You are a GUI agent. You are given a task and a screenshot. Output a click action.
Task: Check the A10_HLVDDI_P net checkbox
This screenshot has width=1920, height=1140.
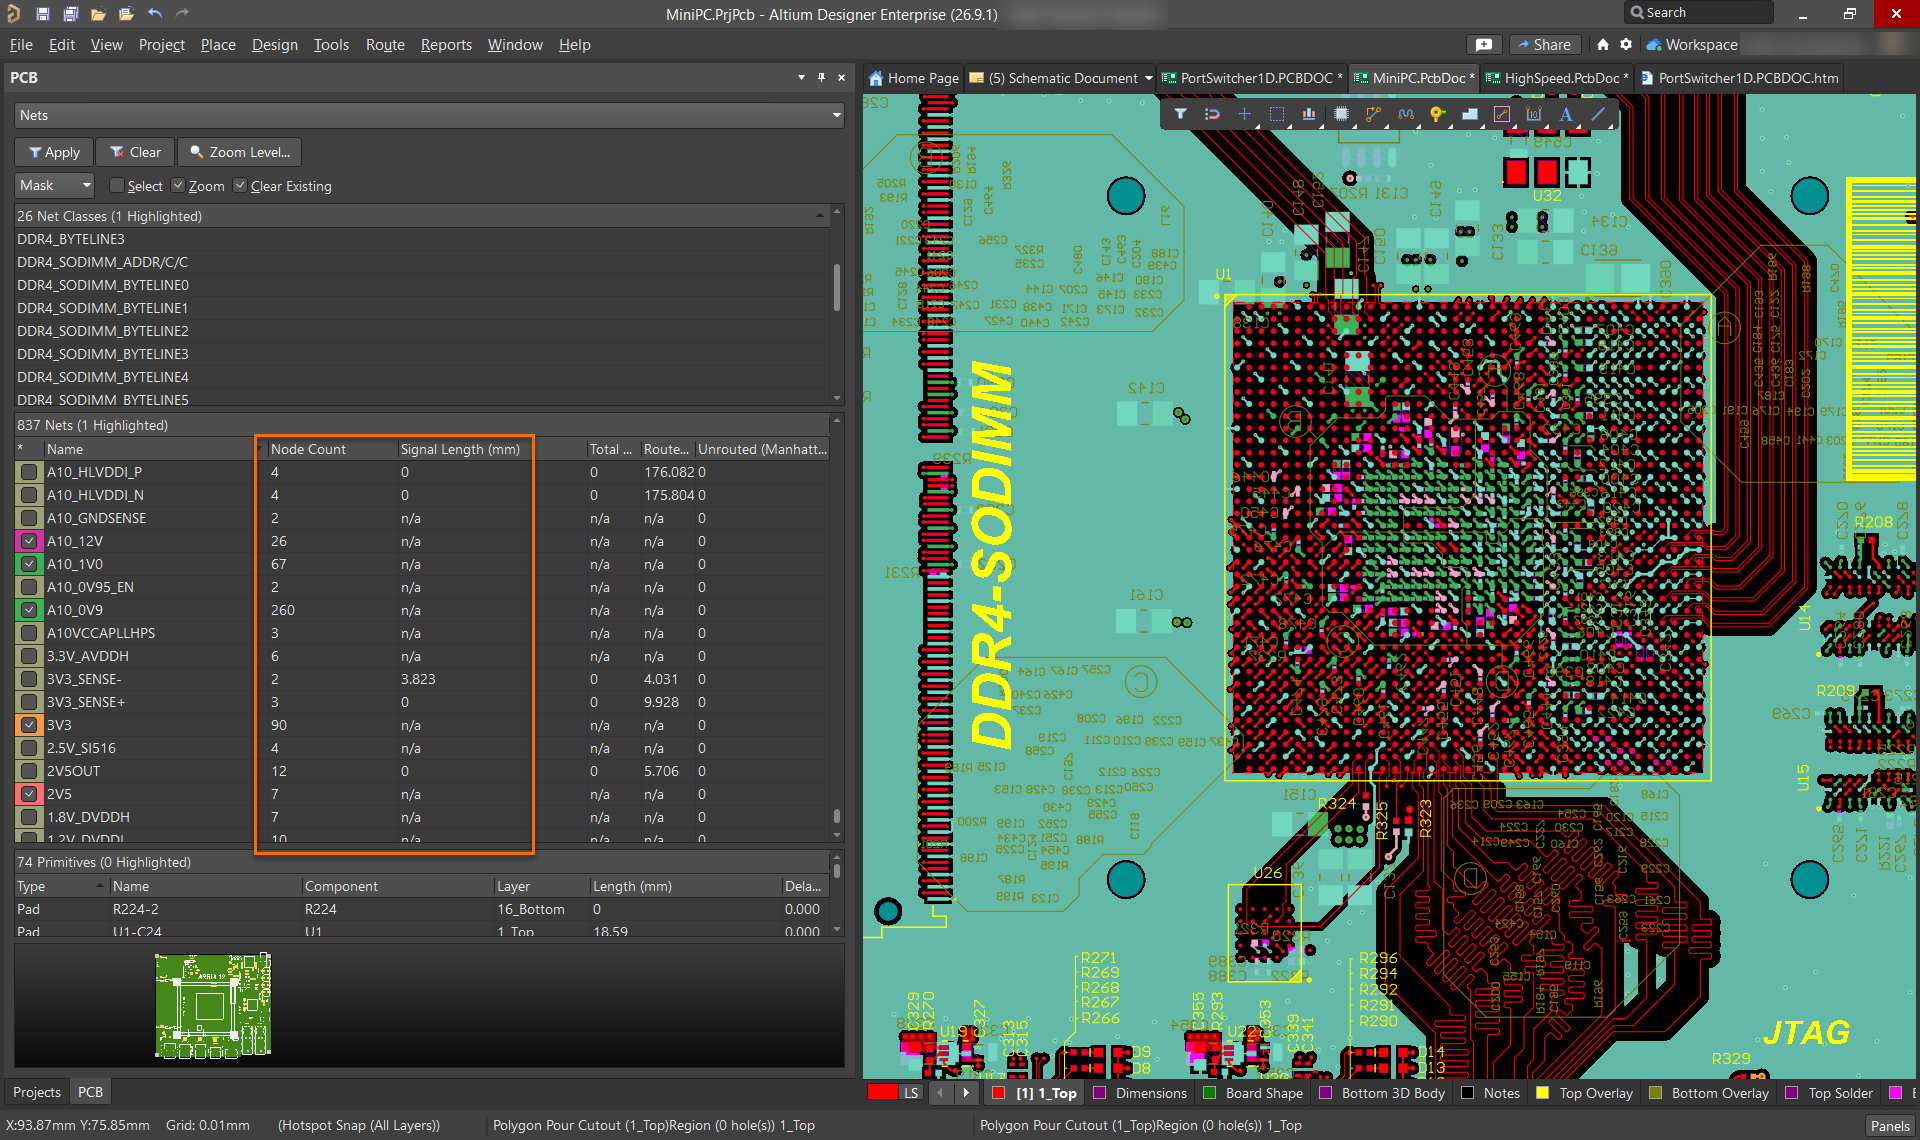click(x=29, y=472)
